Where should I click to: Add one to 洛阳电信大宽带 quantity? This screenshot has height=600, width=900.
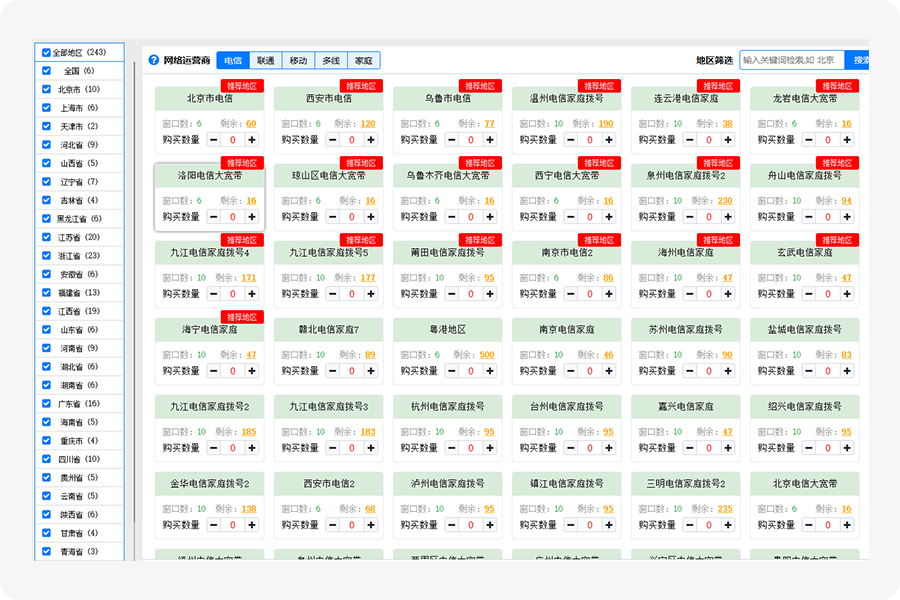(x=252, y=217)
